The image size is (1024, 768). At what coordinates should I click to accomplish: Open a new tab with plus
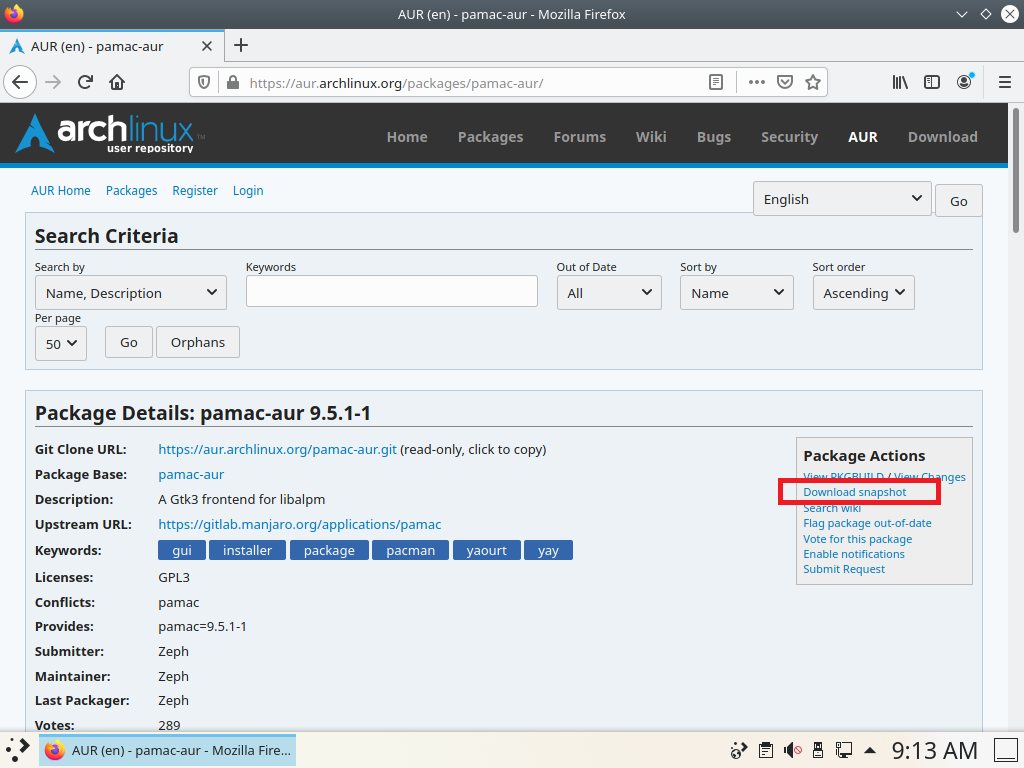click(x=241, y=45)
